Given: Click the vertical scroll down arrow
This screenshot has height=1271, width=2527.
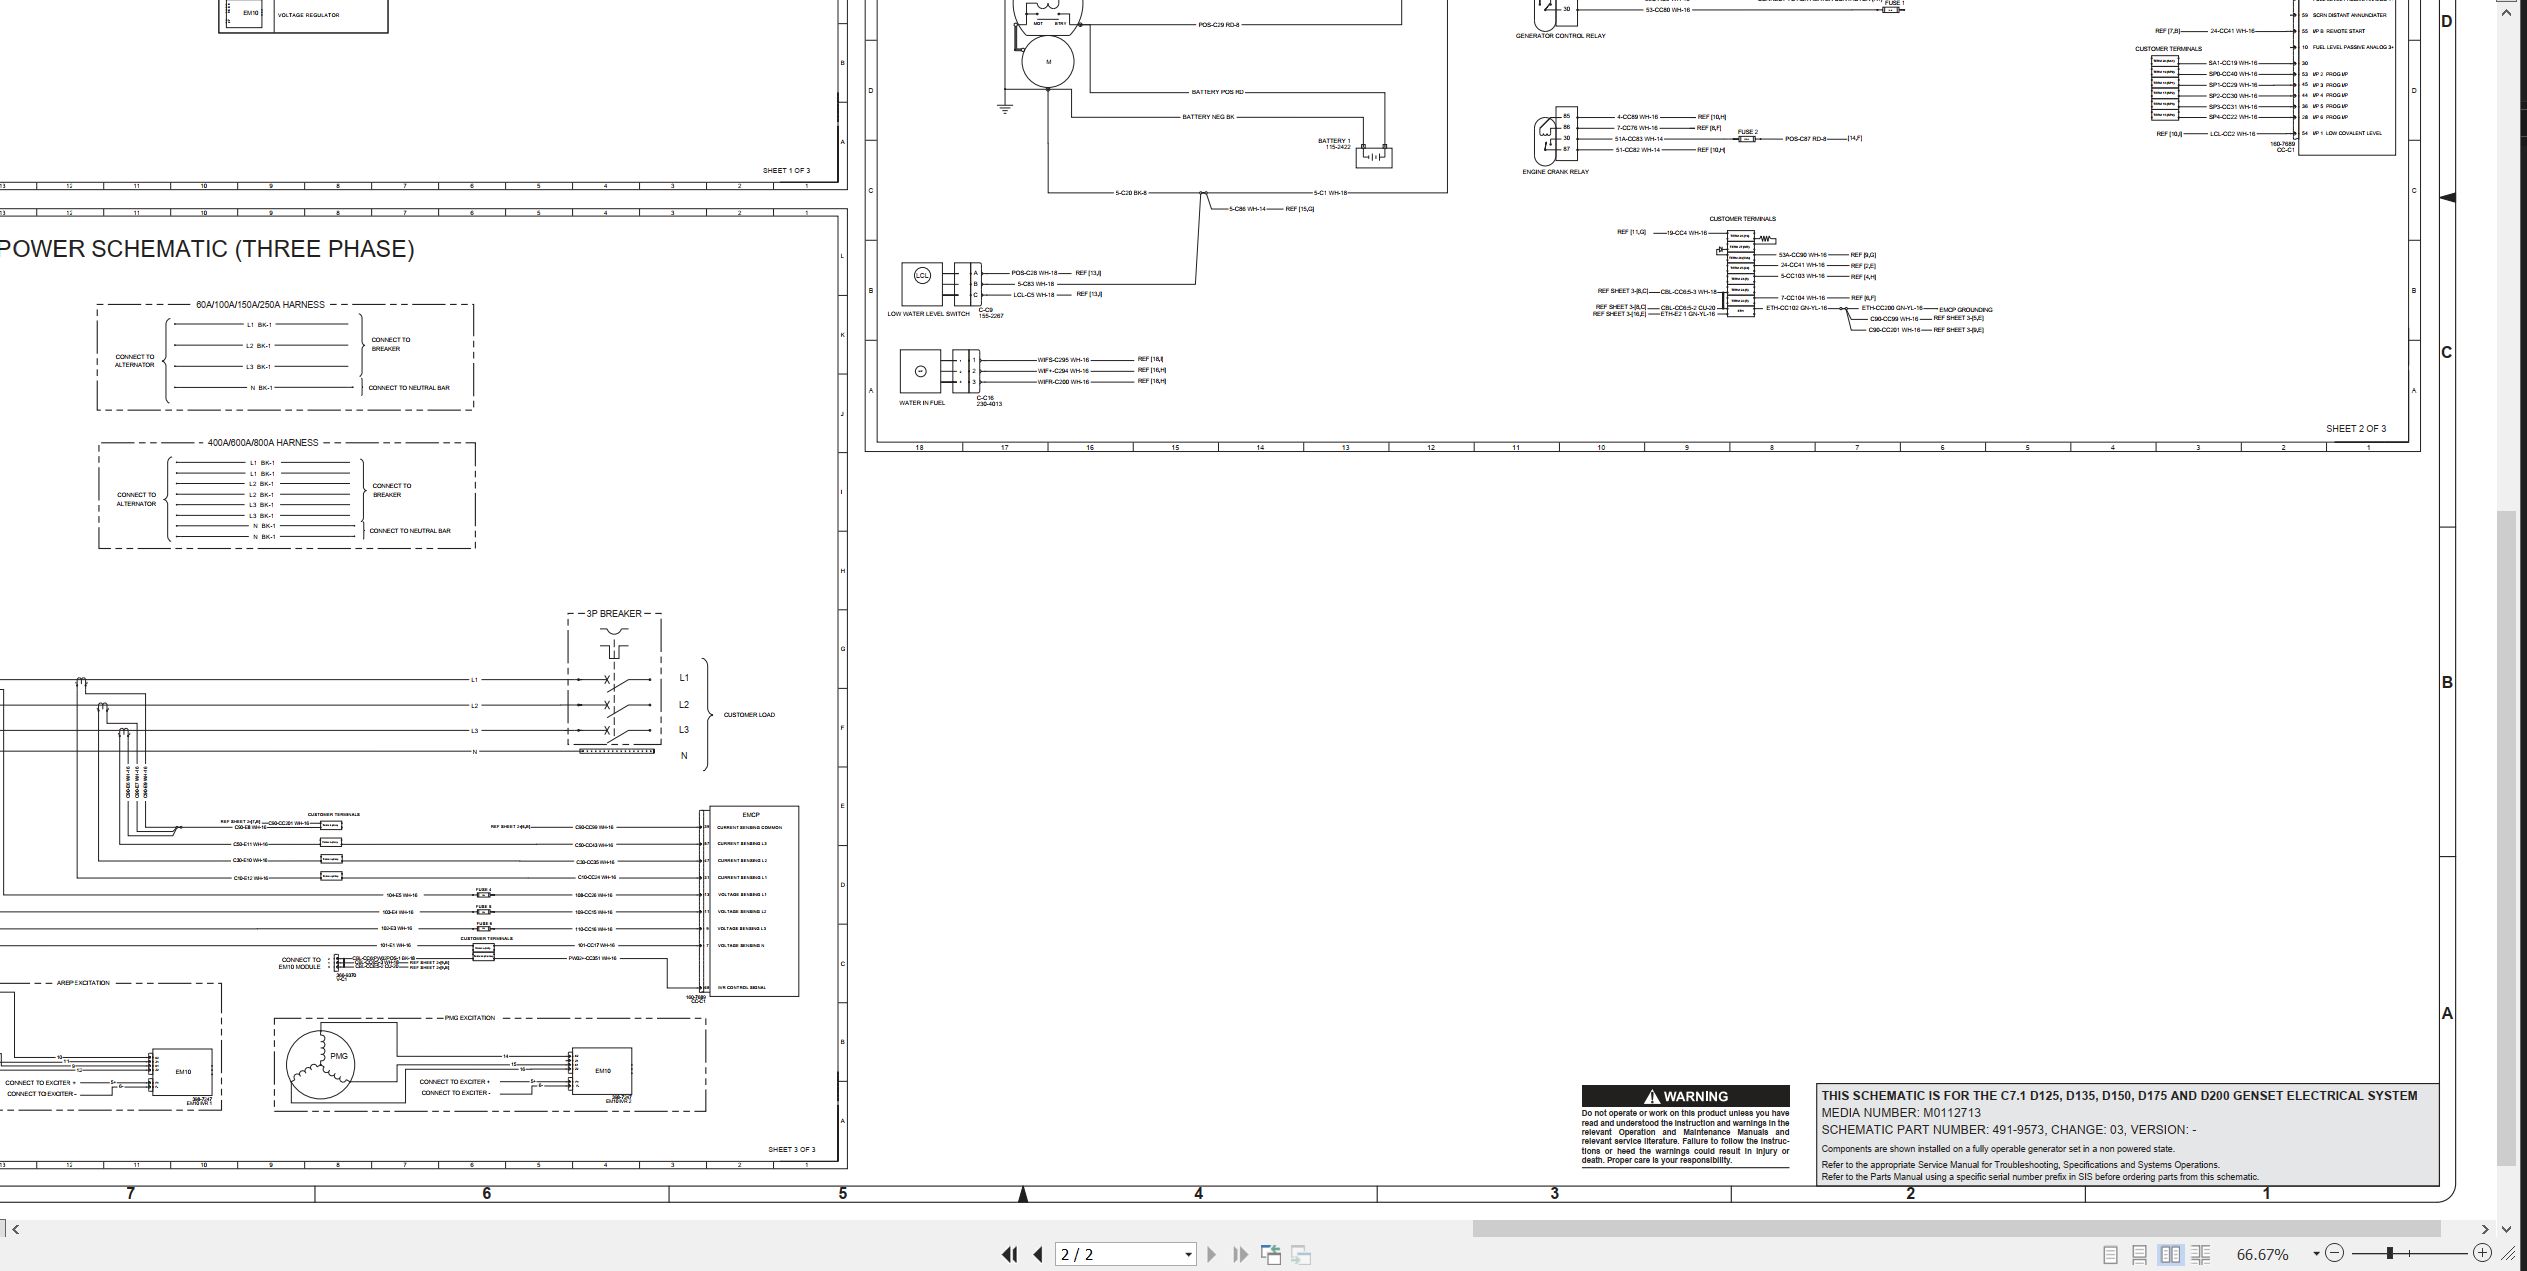Looking at the screenshot, I should point(2507,1229).
